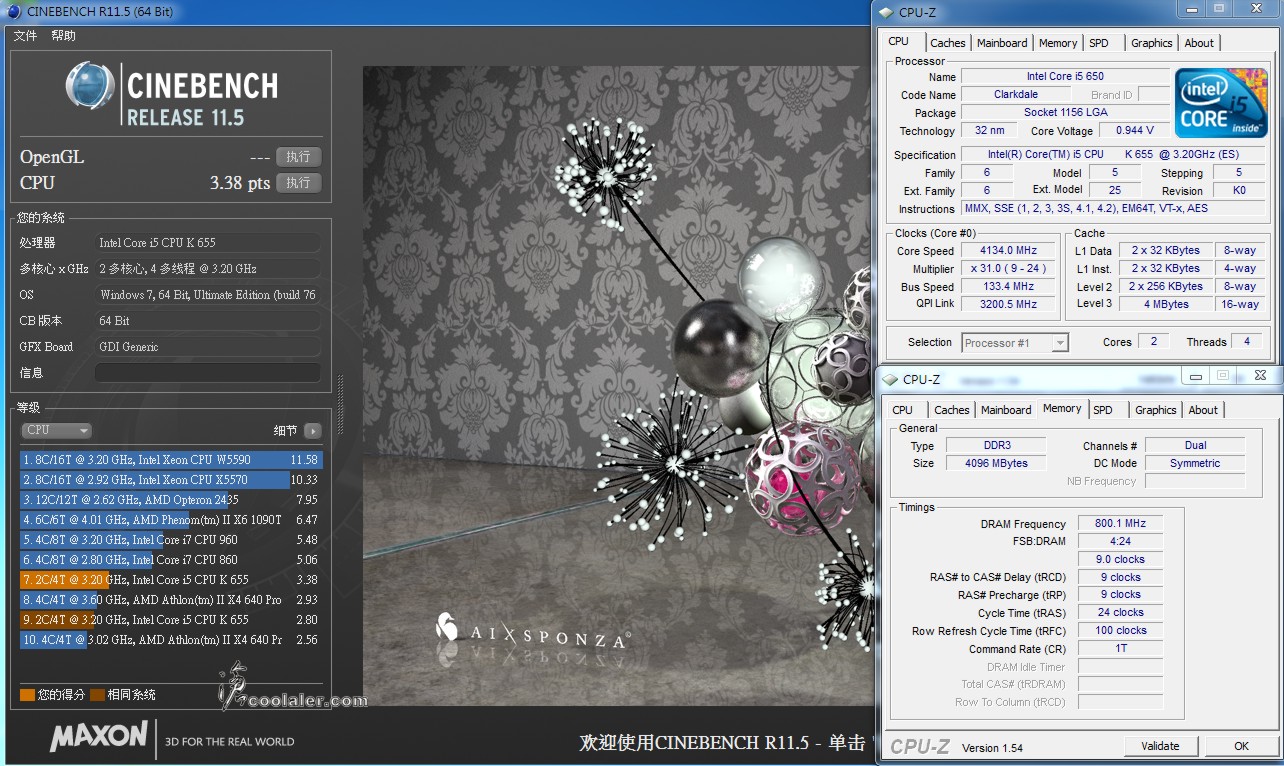Click the Validate button in CPU-Z
The width and height of the screenshot is (1284, 766).
(x=1160, y=746)
